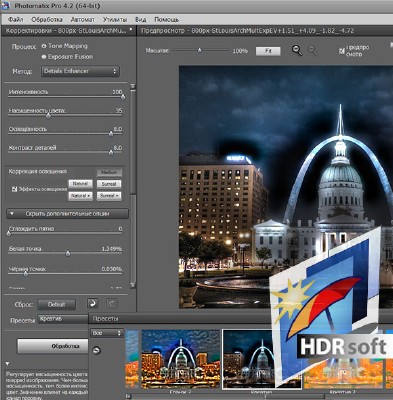The height and width of the screenshot is (400, 393).
Task: Open the Все filter dropdown in presets panel
Action: 107,333
